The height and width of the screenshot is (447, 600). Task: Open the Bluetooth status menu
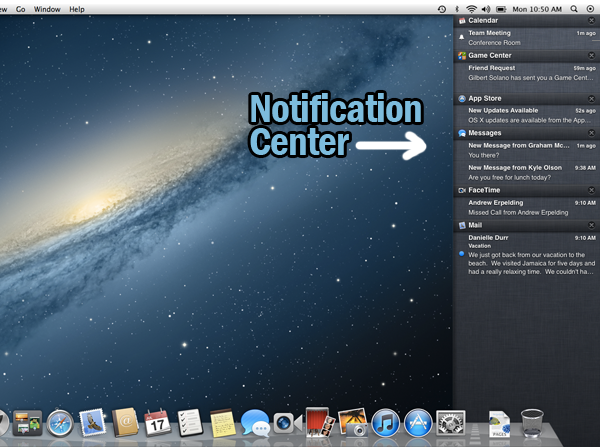pyautogui.click(x=457, y=9)
